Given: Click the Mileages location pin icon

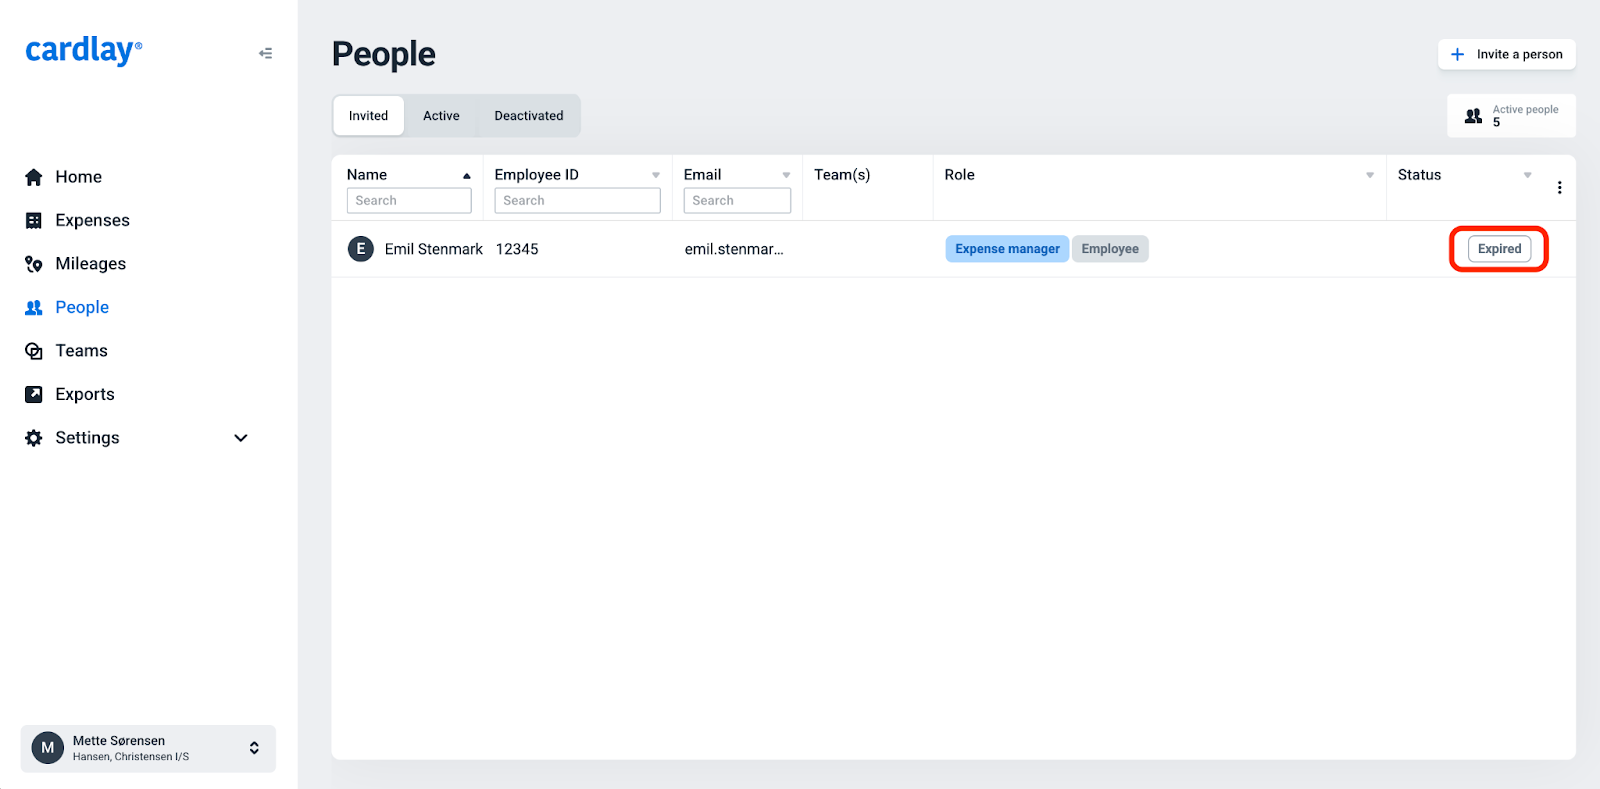Looking at the screenshot, I should tap(34, 264).
